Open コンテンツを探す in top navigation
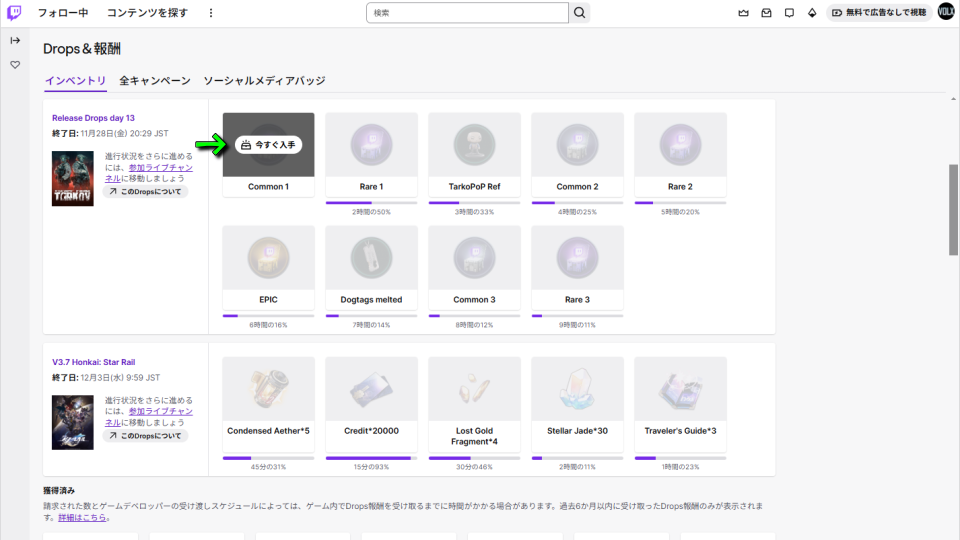The image size is (960, 540). [x=147, y=13]
